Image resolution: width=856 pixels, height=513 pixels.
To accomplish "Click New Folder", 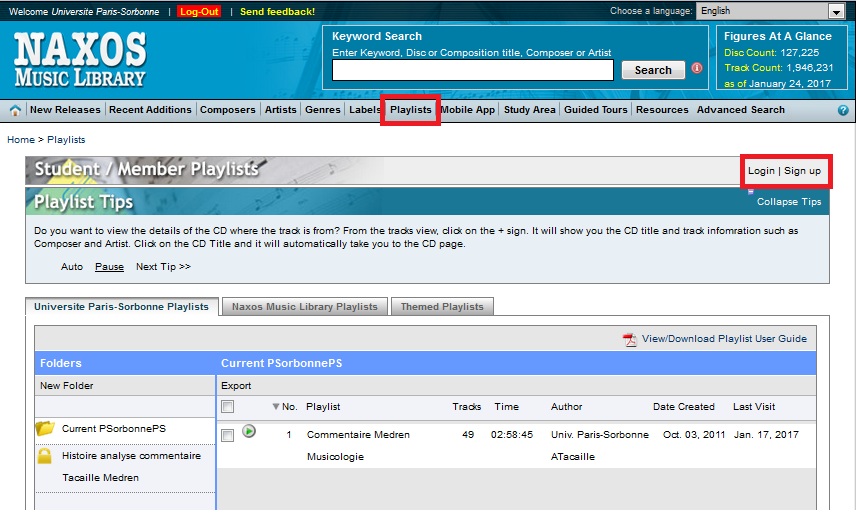I will [67, 386].
